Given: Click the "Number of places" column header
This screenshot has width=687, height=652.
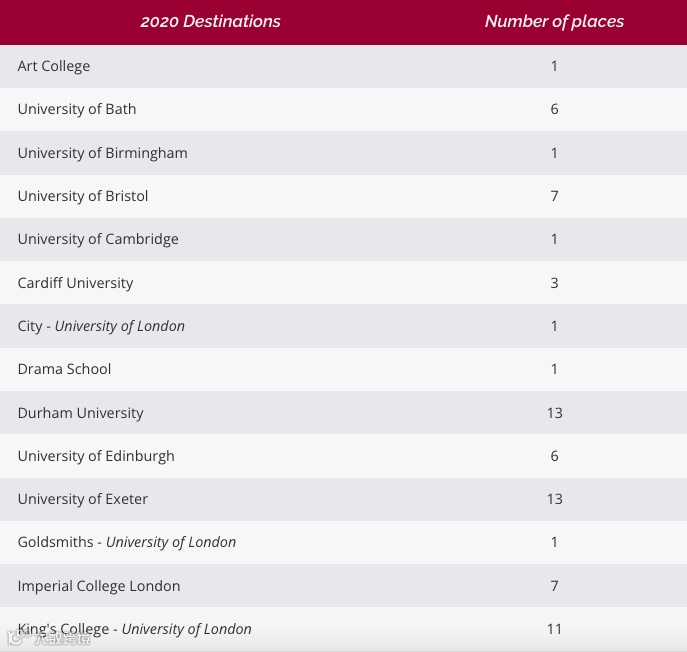Looking at the screenshot, I should pyautogui.click(x=554, y=21).
